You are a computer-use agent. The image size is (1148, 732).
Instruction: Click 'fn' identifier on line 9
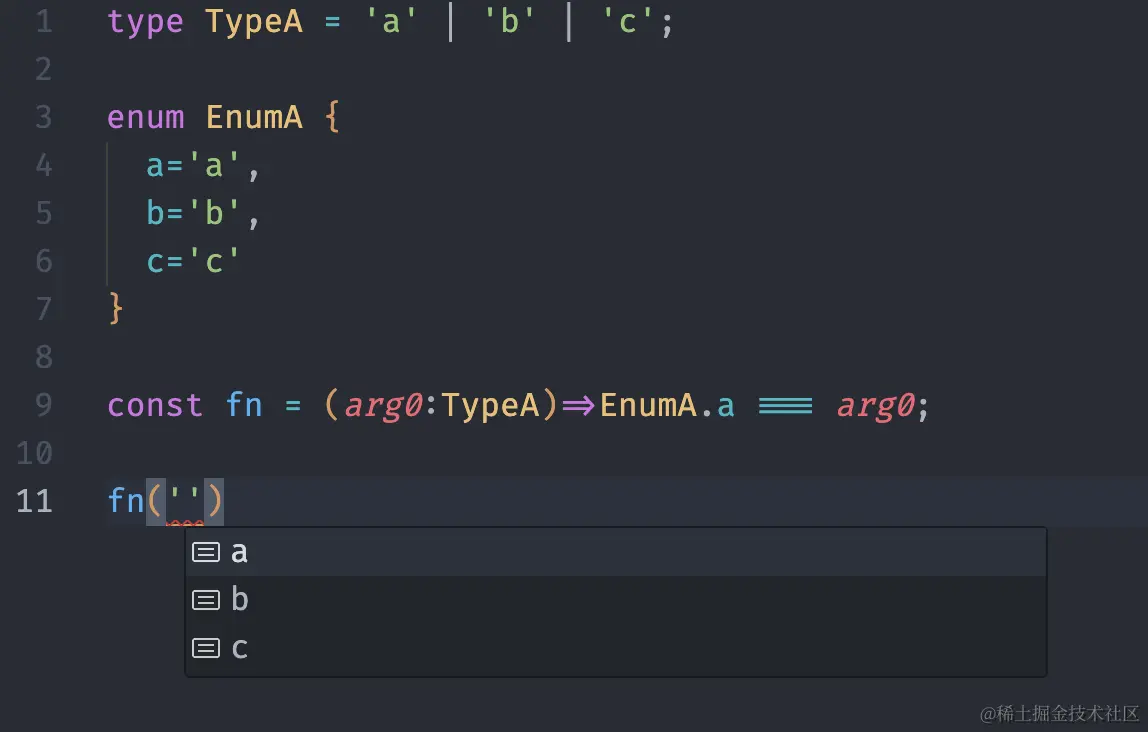[x=244, y=405]
